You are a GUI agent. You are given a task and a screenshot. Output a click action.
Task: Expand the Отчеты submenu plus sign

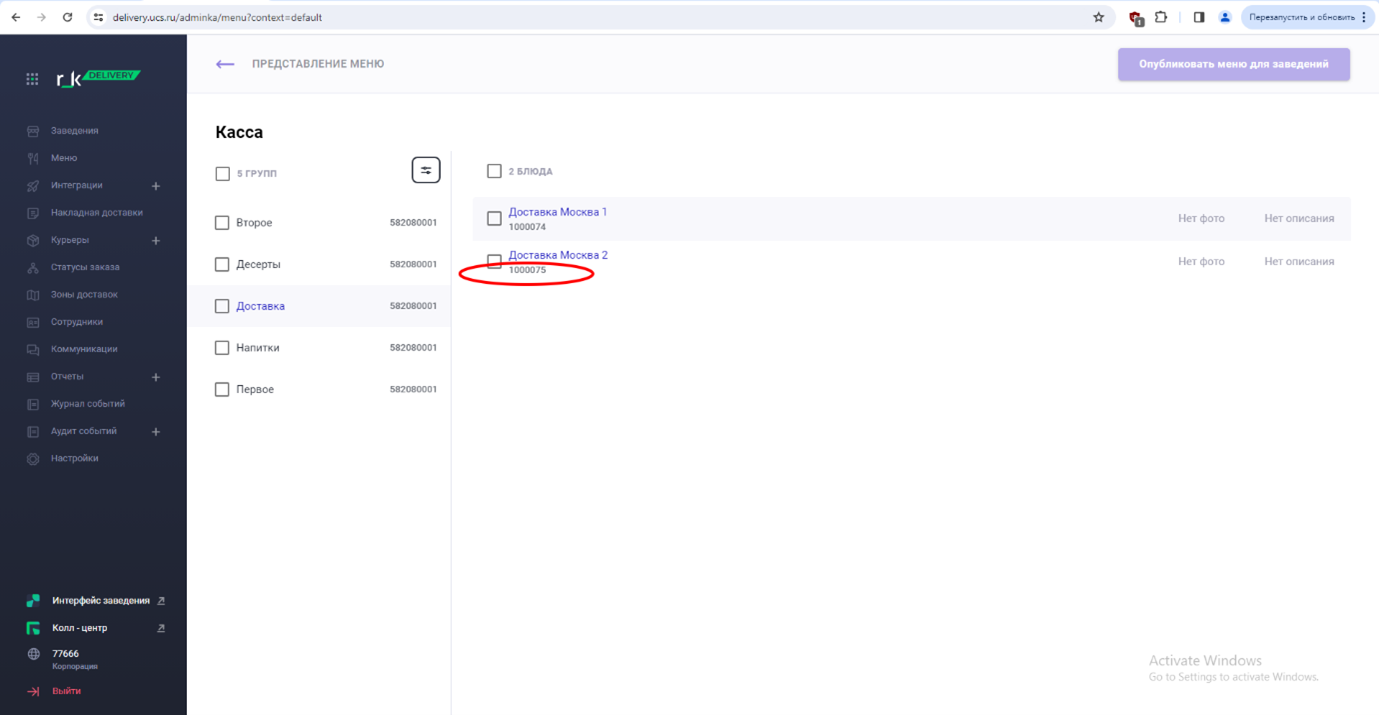pyautogui.click(x=156, y=377)
